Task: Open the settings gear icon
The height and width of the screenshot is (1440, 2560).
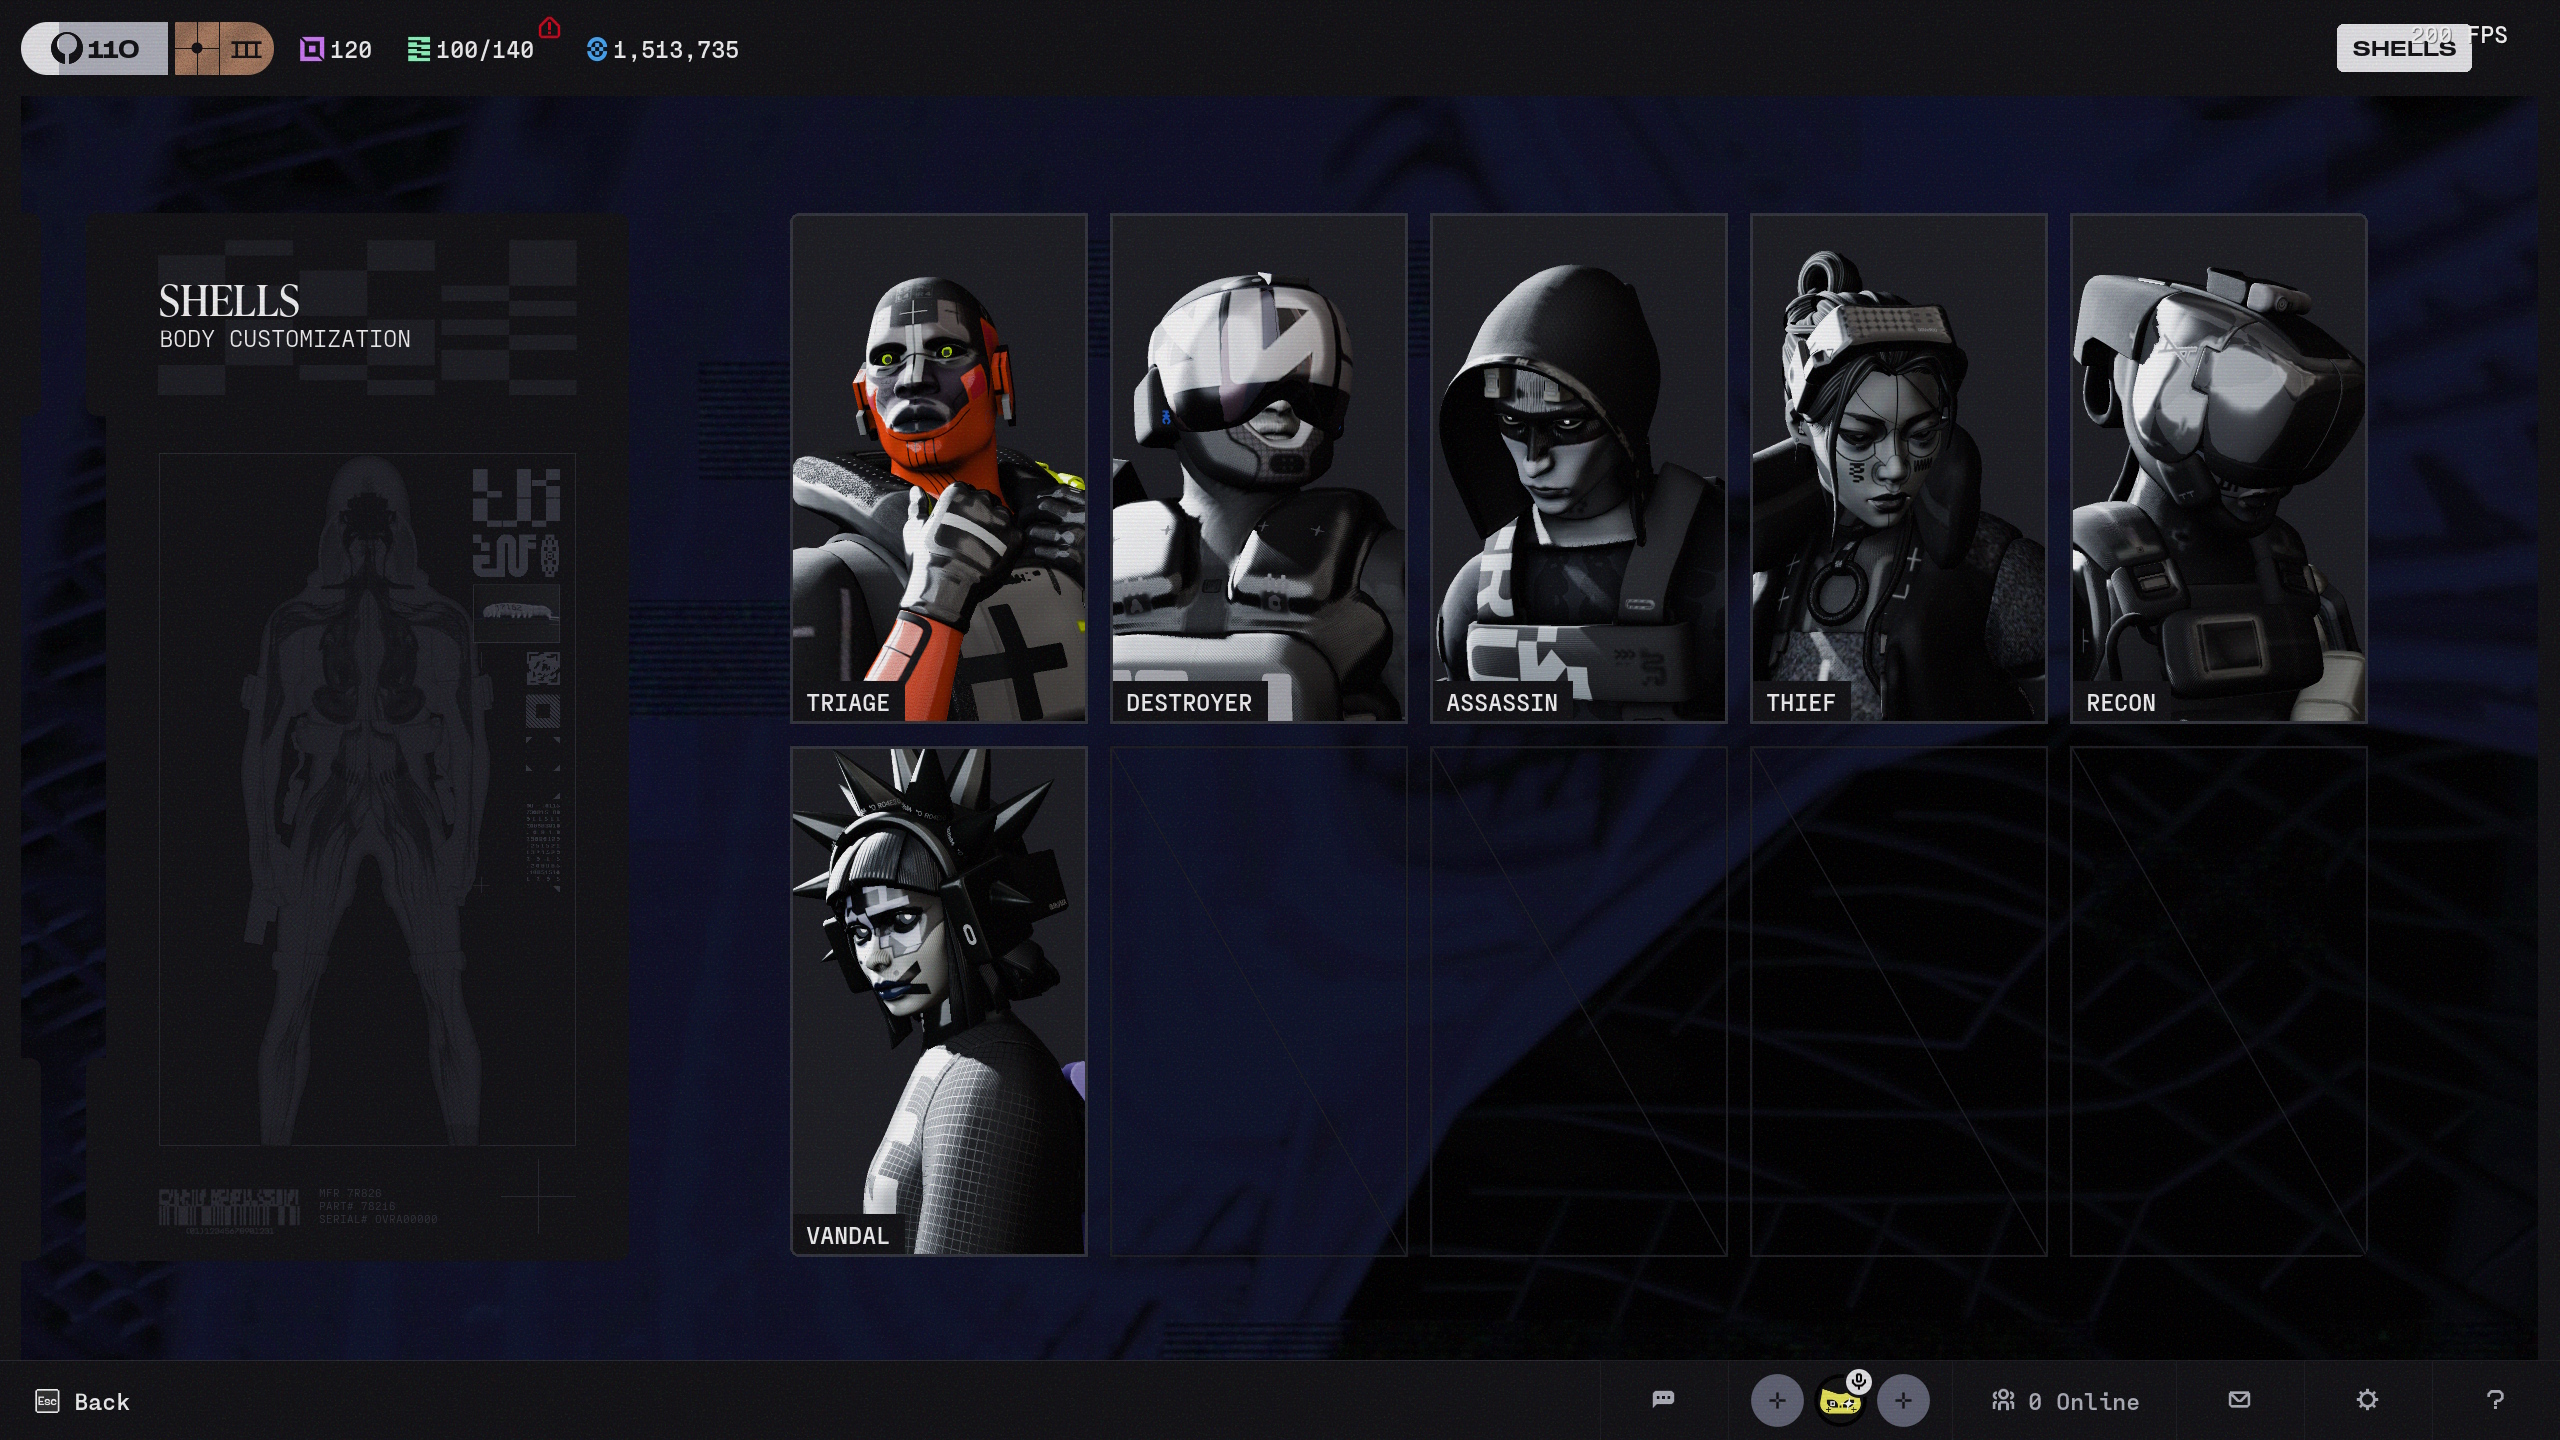Action: pyautogui.click(x=2367, y=1399)
